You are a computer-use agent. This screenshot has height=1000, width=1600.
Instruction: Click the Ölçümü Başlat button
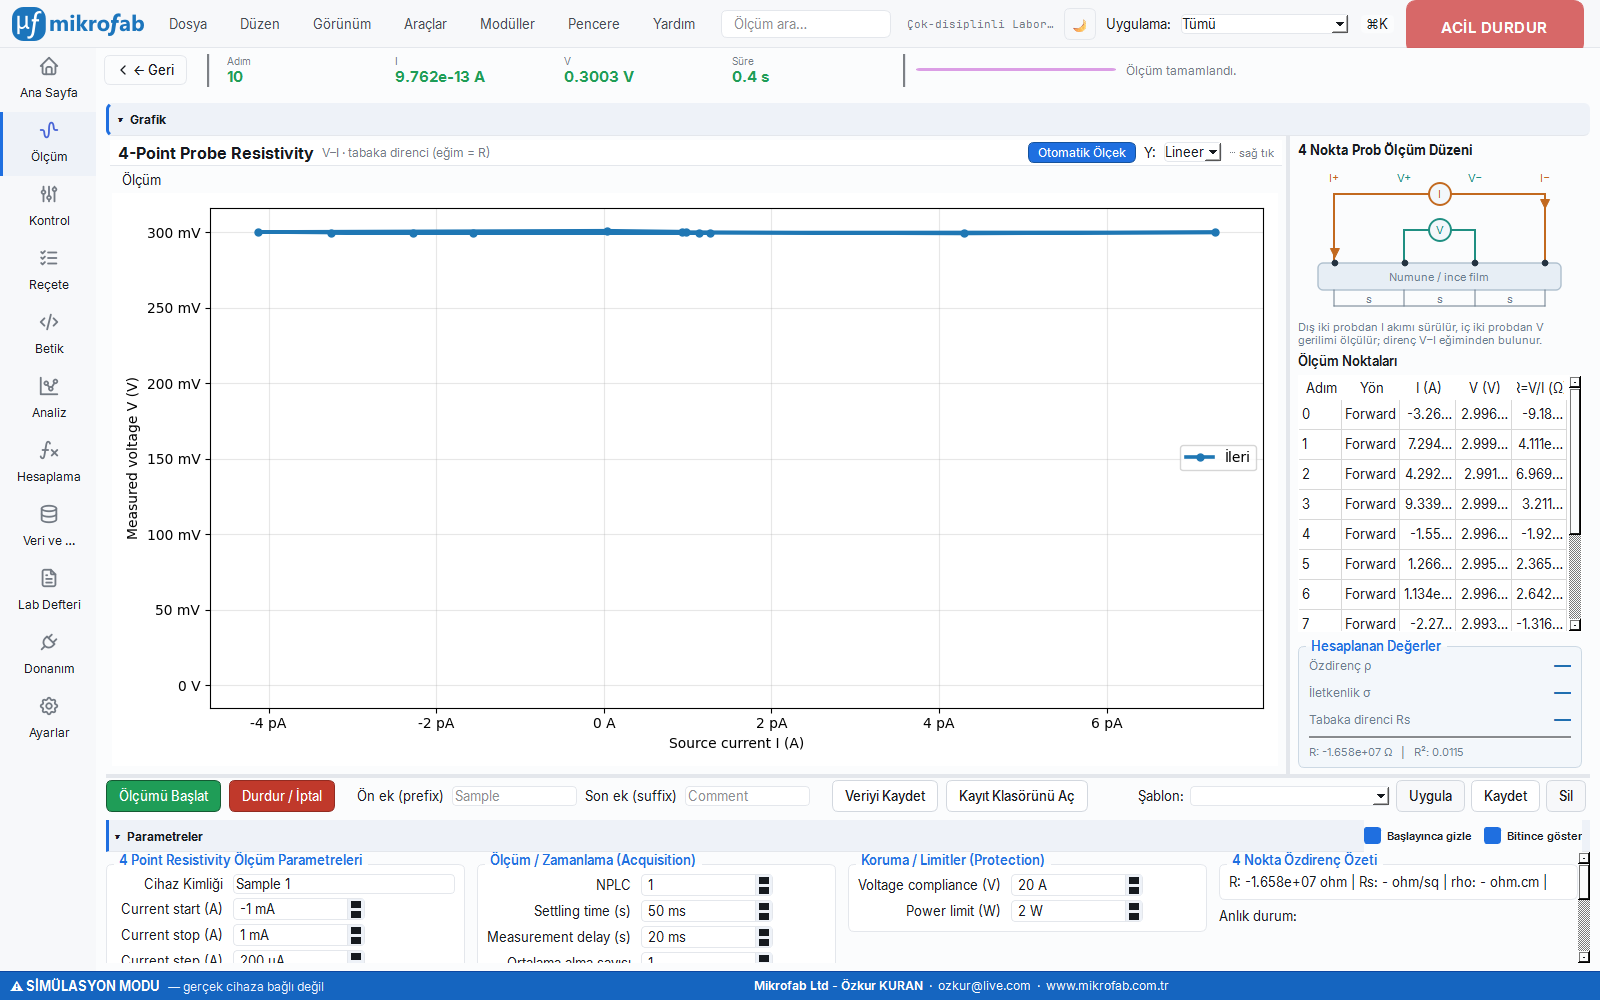point(164,796)
